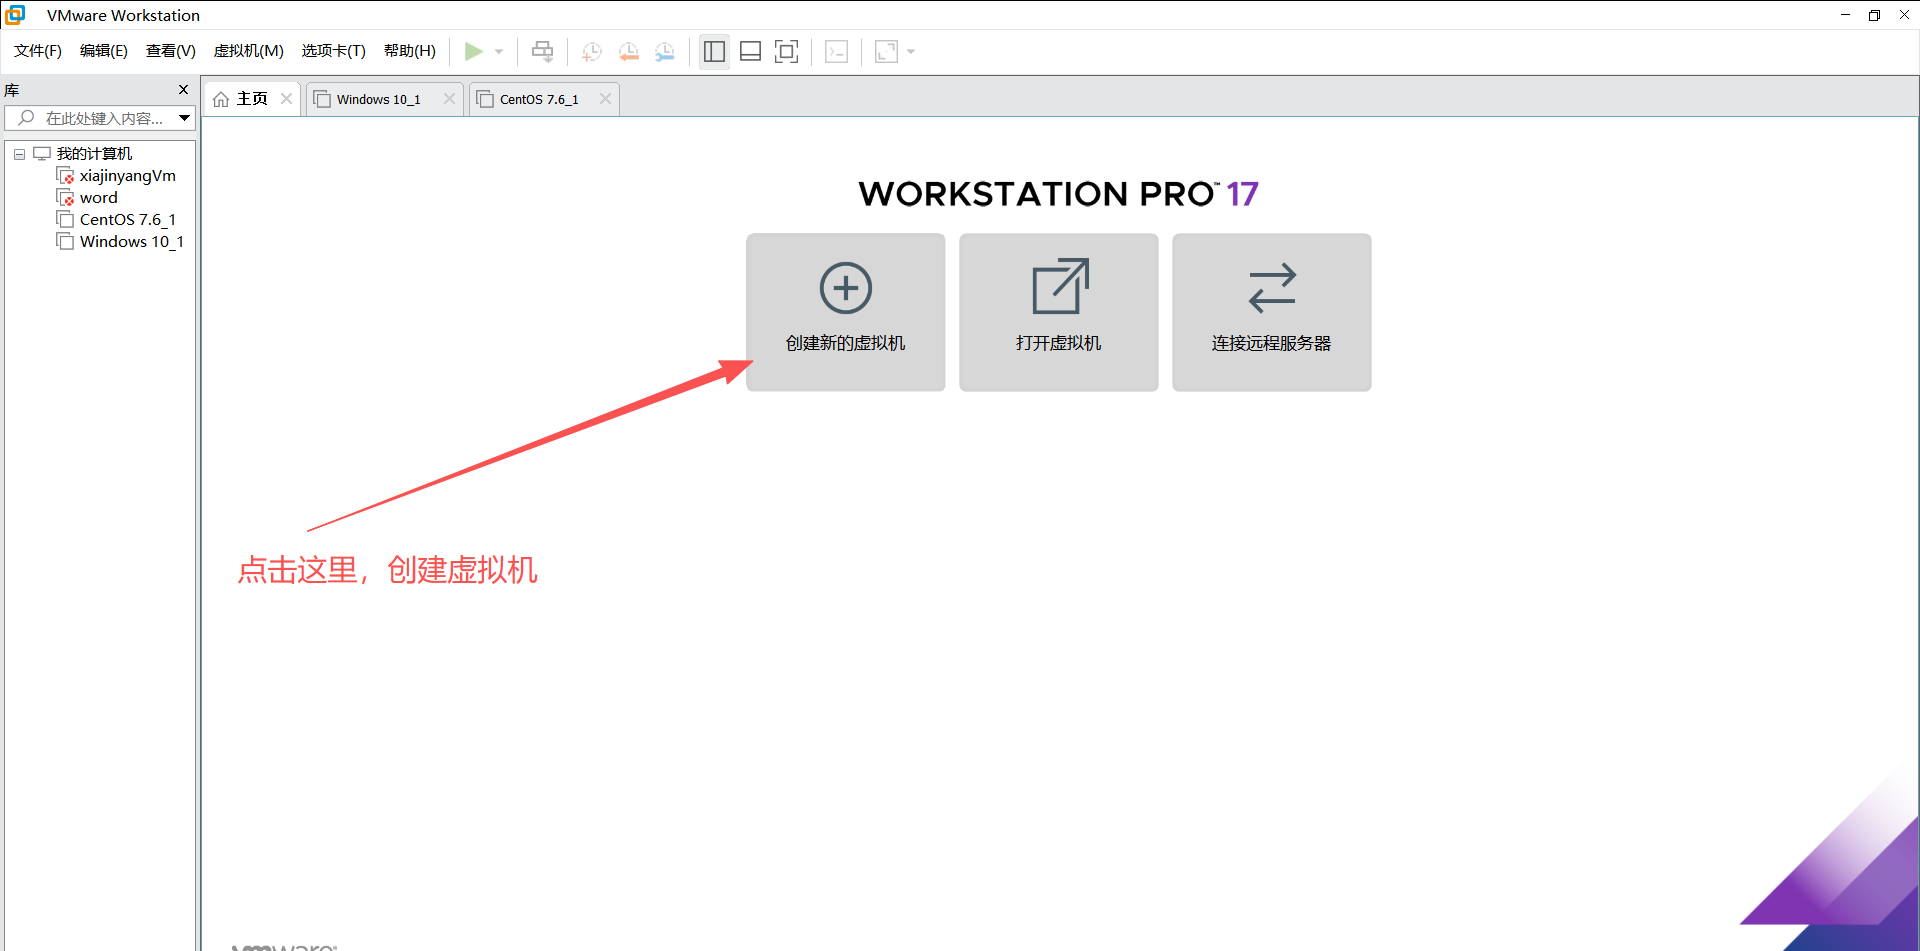Collapse the 我的计算机 tree node
1920x951 pixels.
click(x=19, y=154)
